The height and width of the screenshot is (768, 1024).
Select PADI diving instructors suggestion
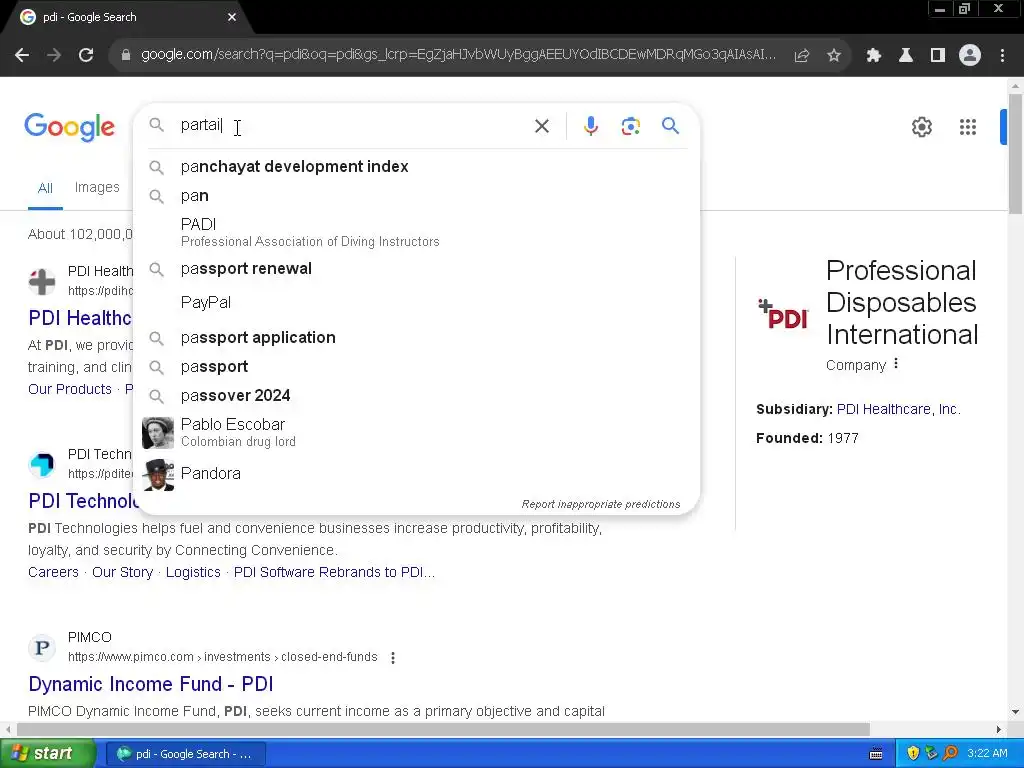pyautogui.click(x=417, y=232)
